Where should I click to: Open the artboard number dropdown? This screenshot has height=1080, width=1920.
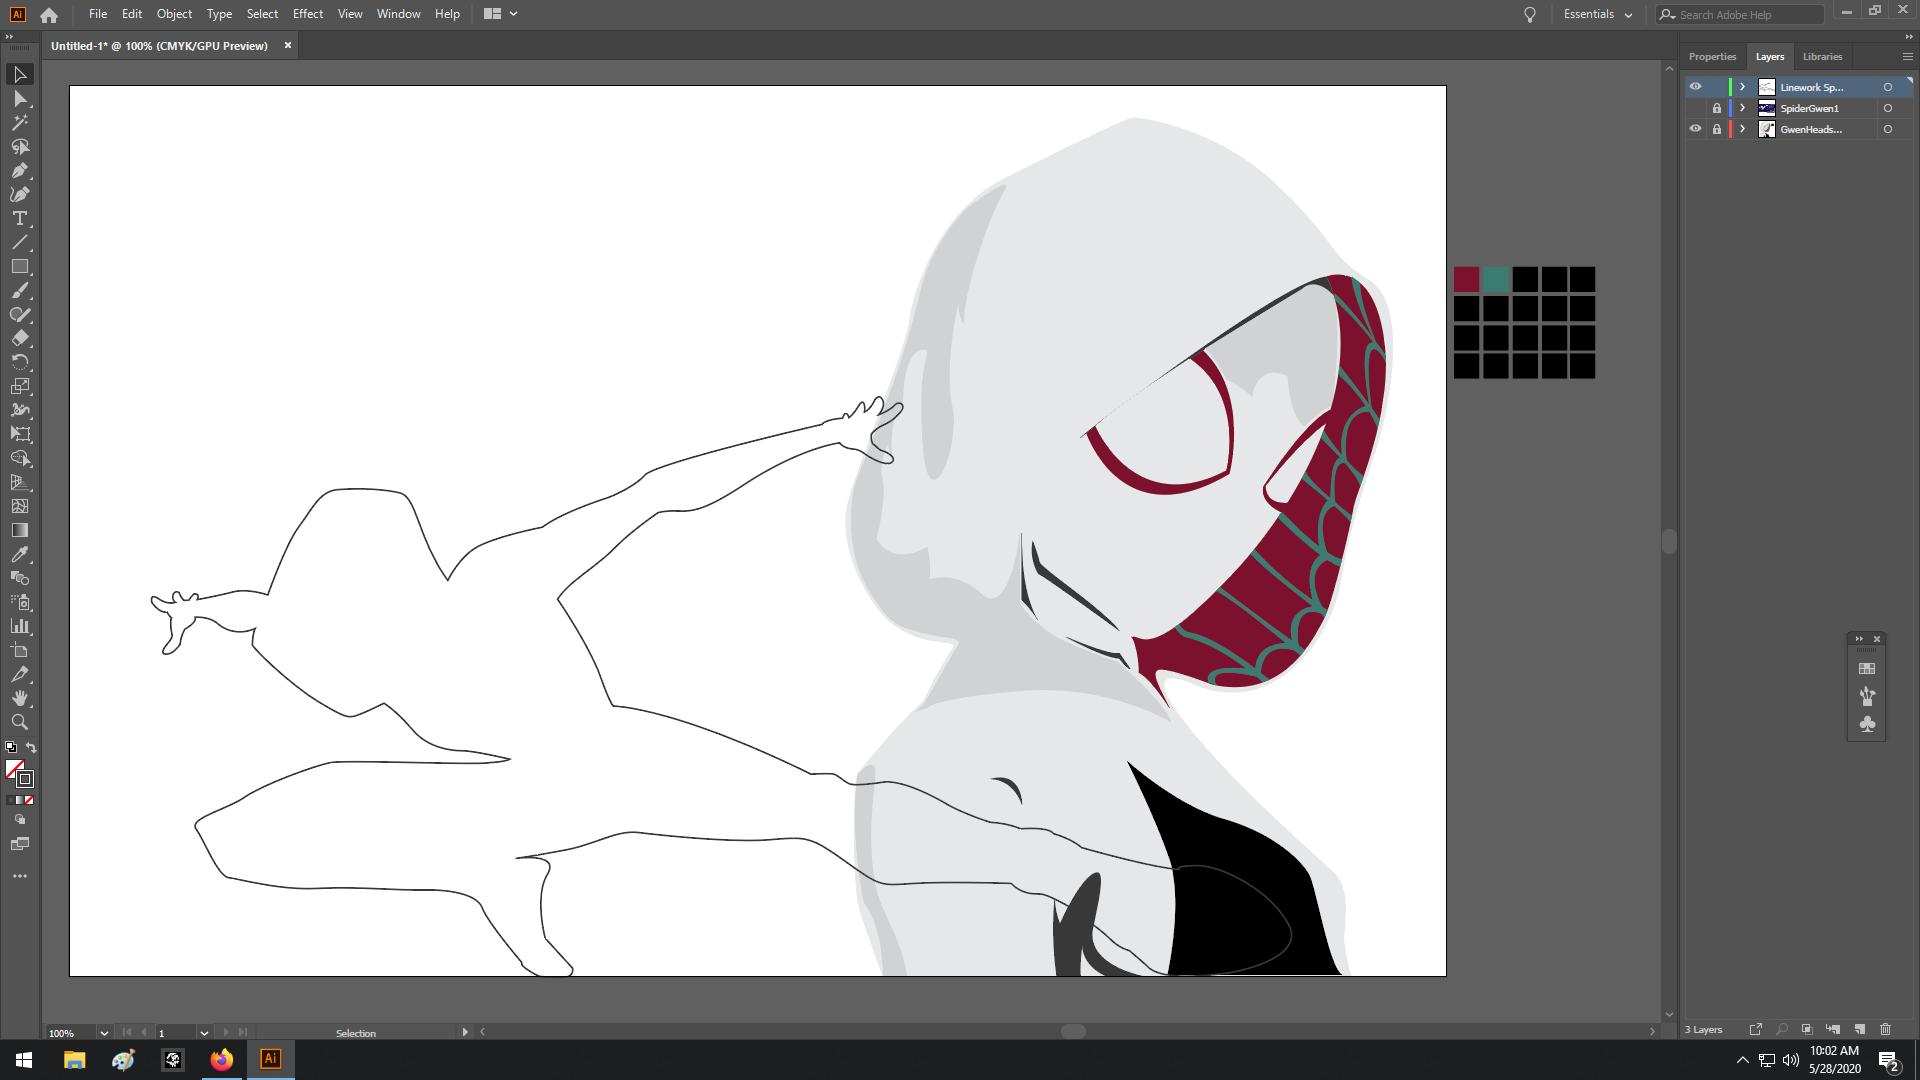coord(204,1033)
